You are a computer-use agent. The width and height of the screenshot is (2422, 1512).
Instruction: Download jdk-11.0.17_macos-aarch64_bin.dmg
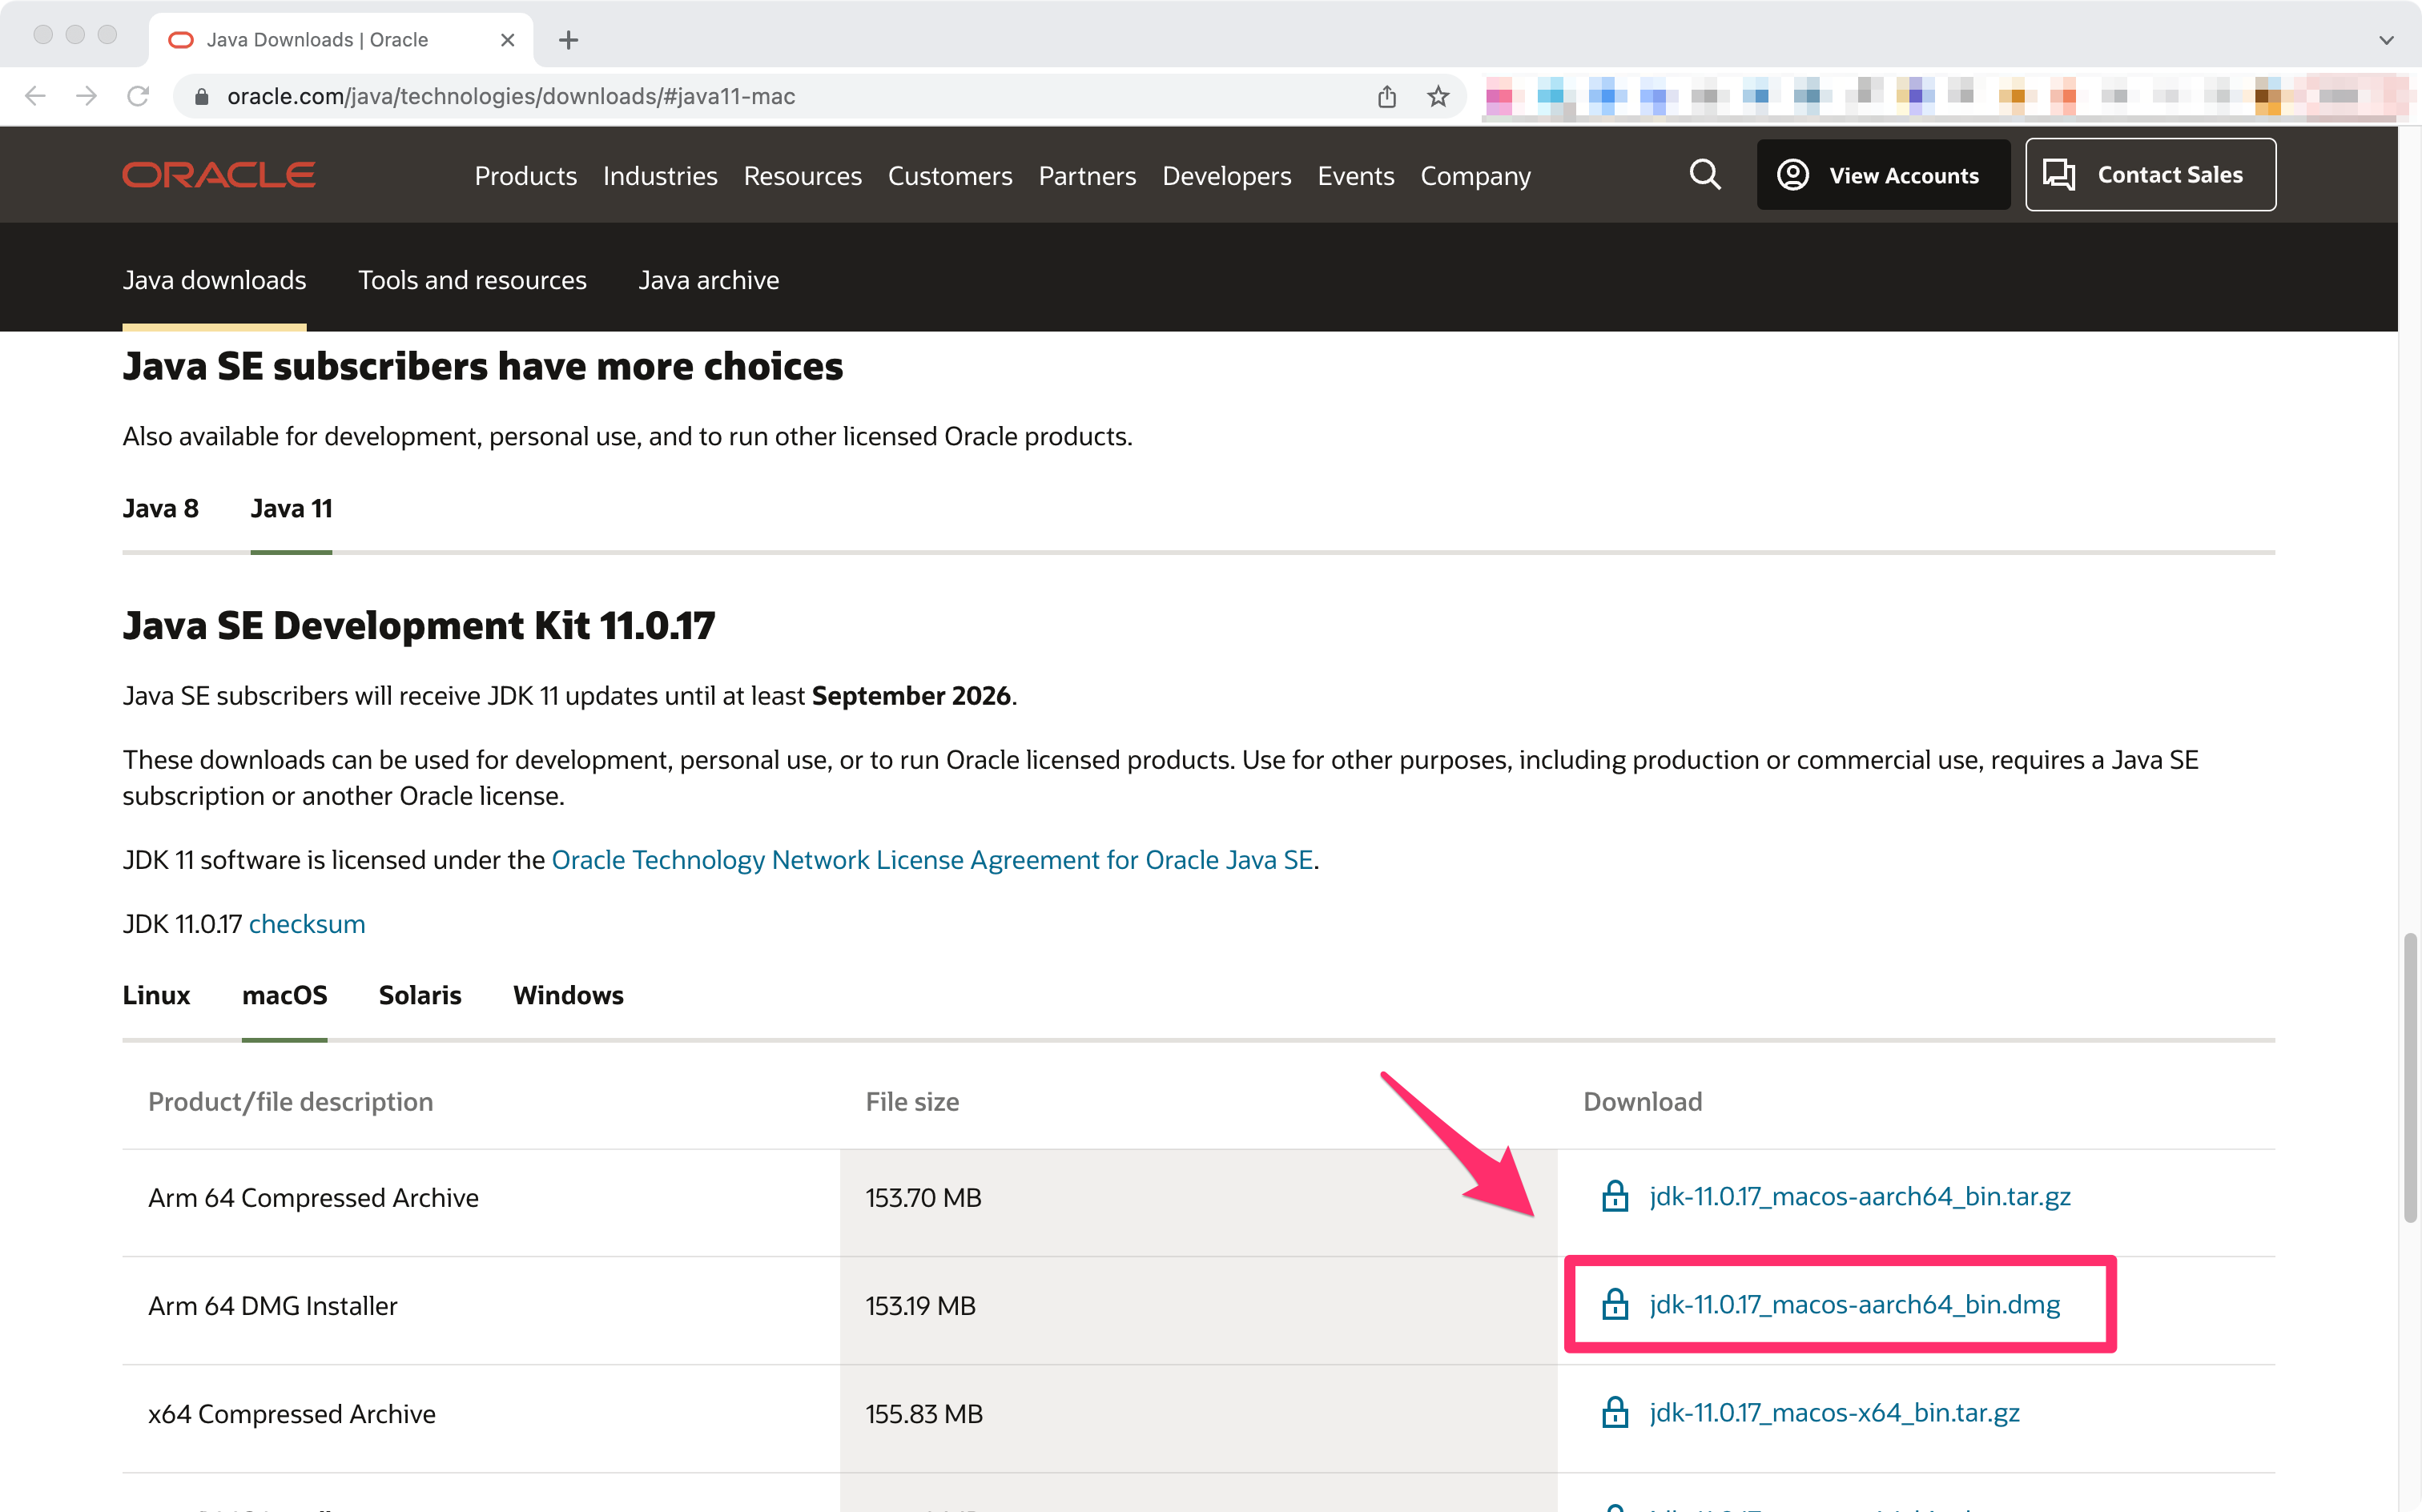pos(1854,1304)
